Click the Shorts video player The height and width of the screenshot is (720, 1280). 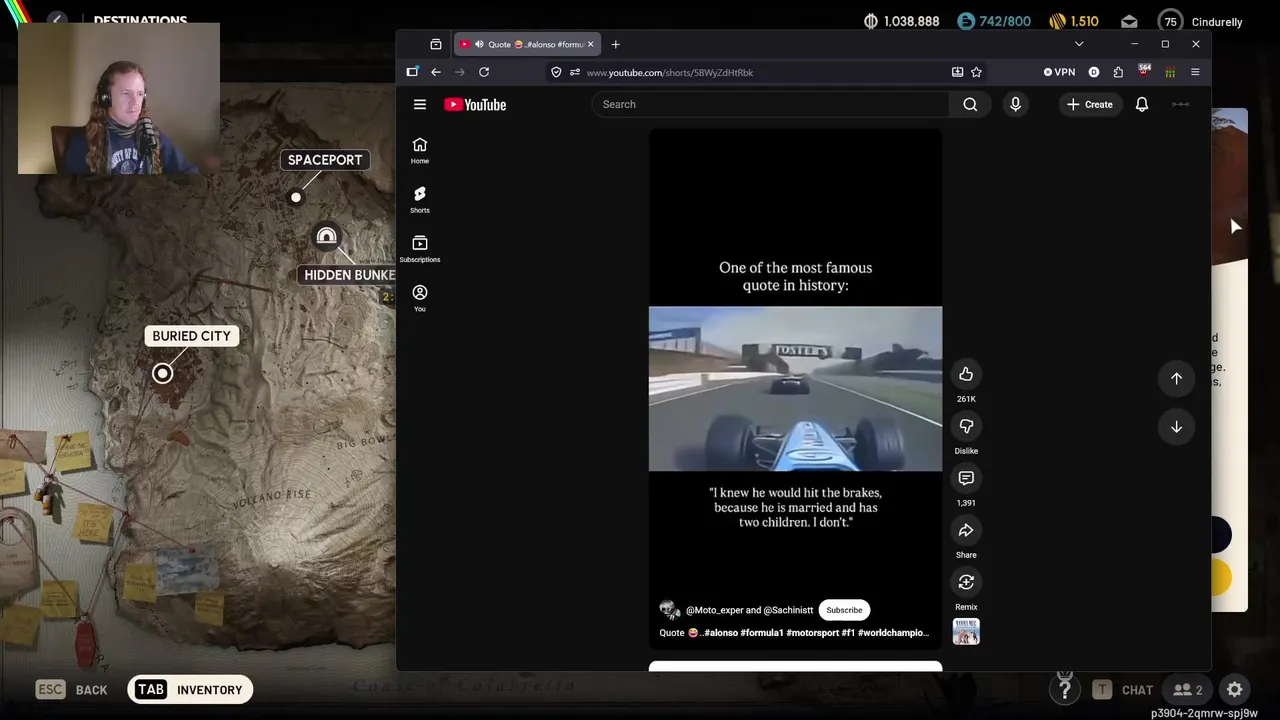click(795, 388)
